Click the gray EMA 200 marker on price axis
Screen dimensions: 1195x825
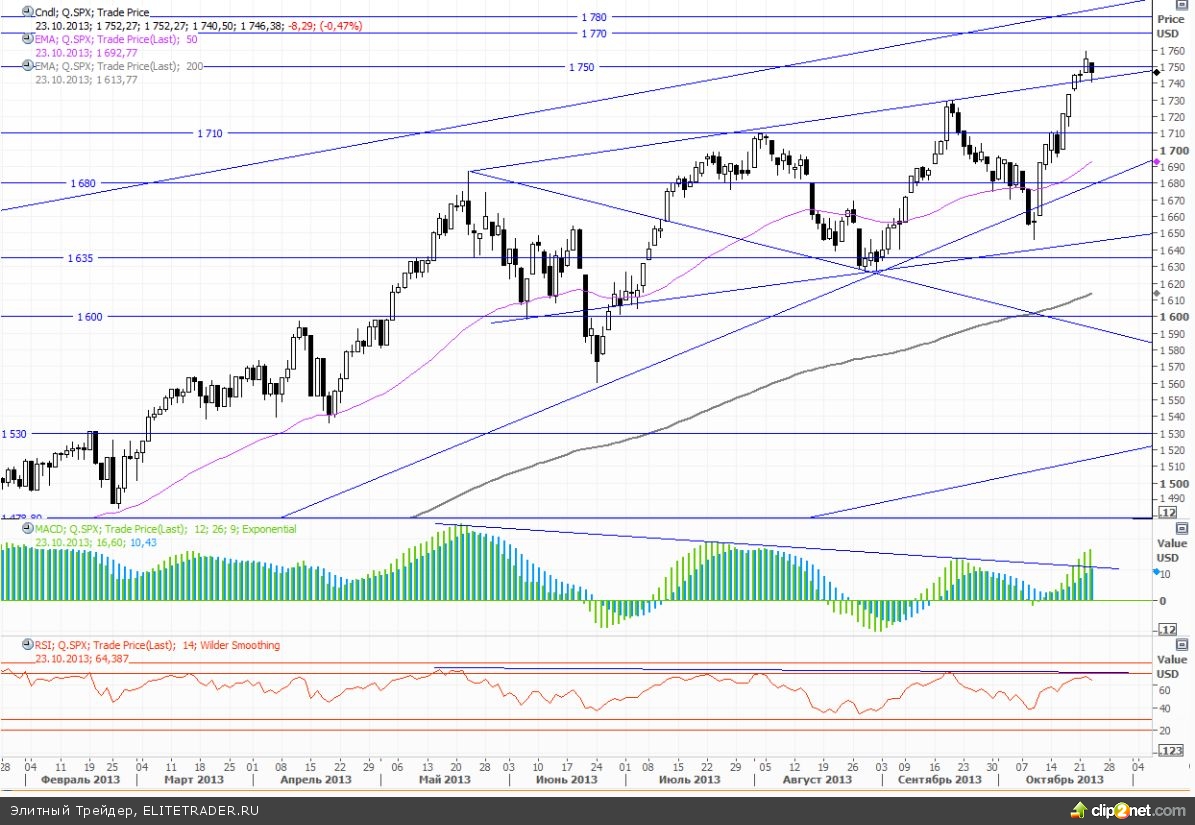(x=1157, y=293)
